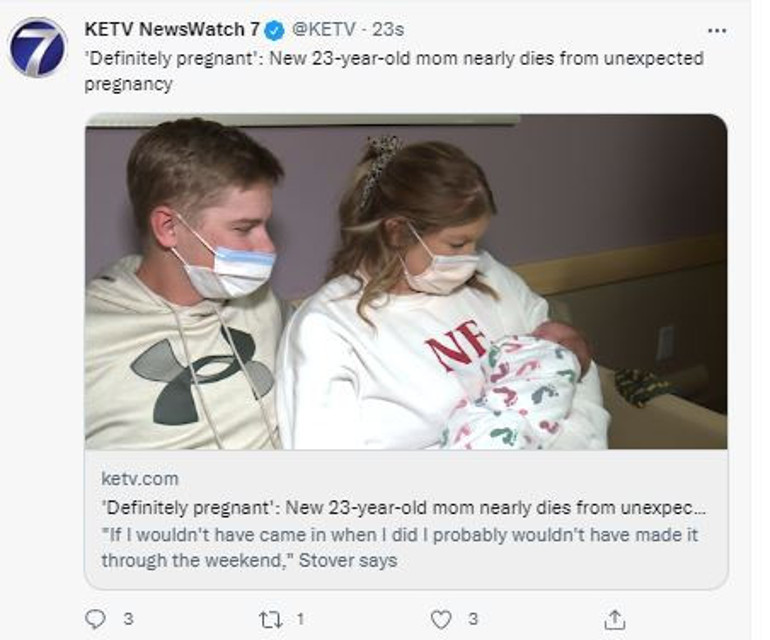This screenshot has width=770, height=640.
Task: Click the retweet count number 1
Action: (300, 619)
